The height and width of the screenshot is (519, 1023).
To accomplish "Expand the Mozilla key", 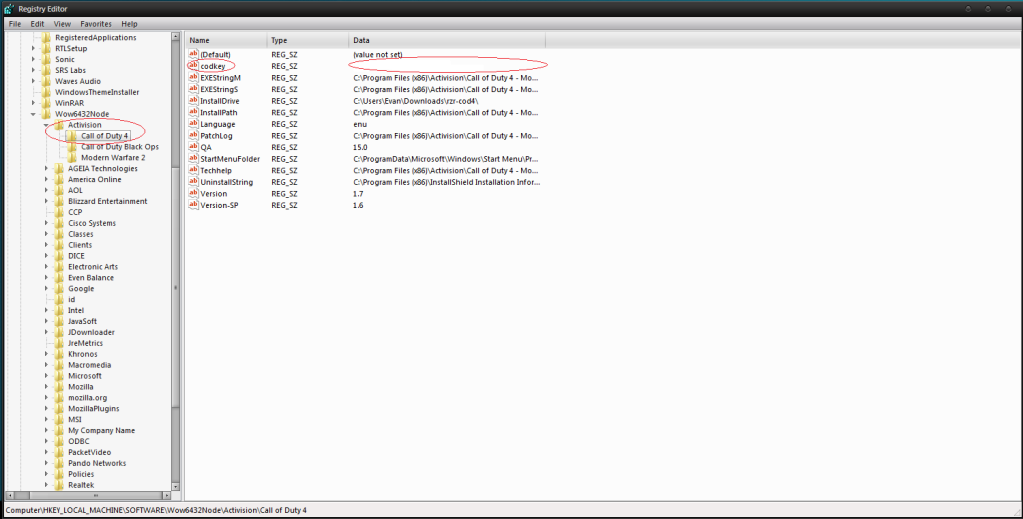I will (46, 386).
